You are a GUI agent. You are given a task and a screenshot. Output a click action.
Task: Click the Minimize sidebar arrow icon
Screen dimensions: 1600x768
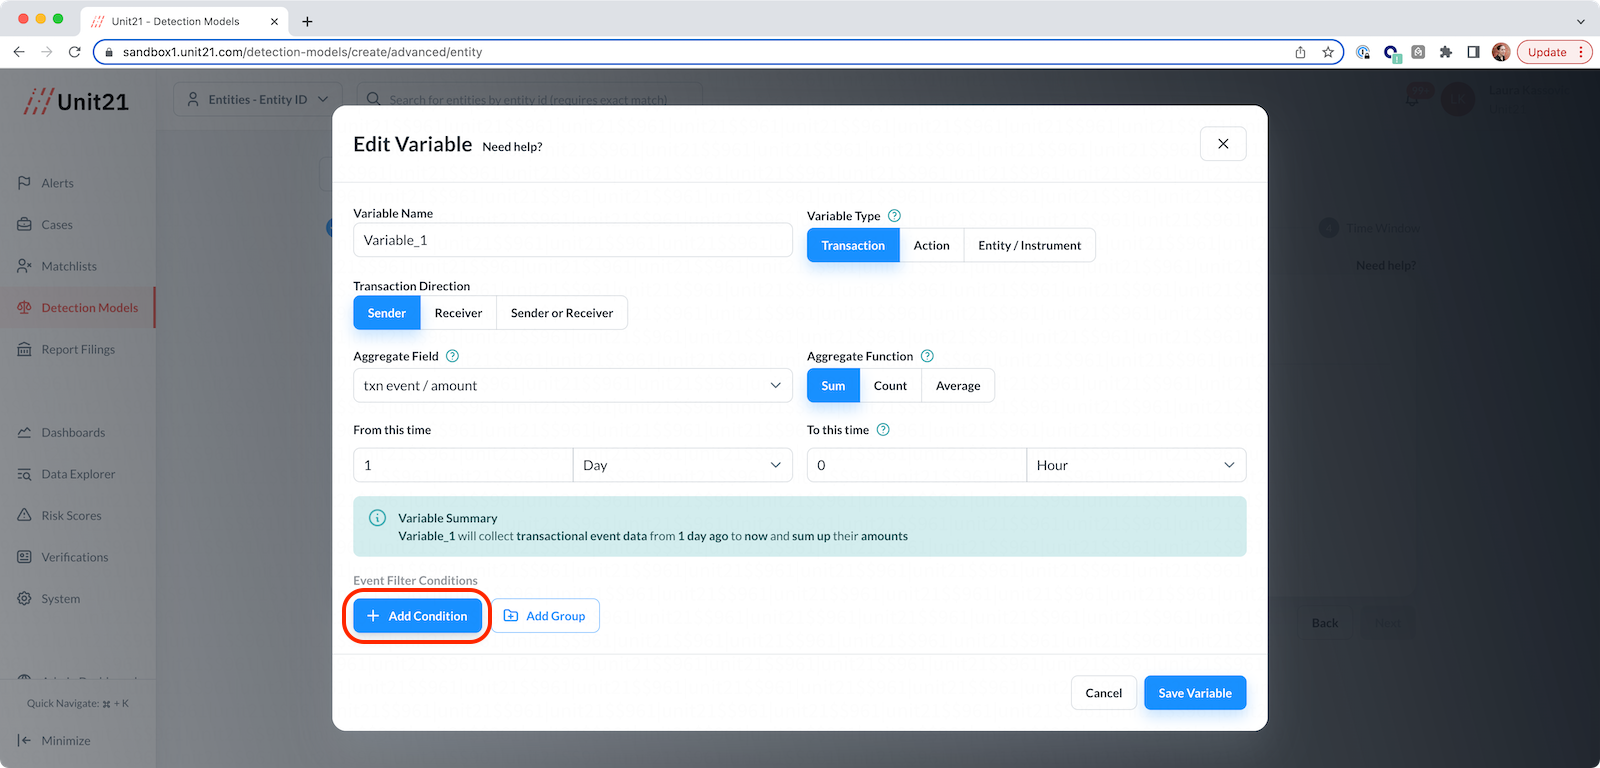pos(24,741)
